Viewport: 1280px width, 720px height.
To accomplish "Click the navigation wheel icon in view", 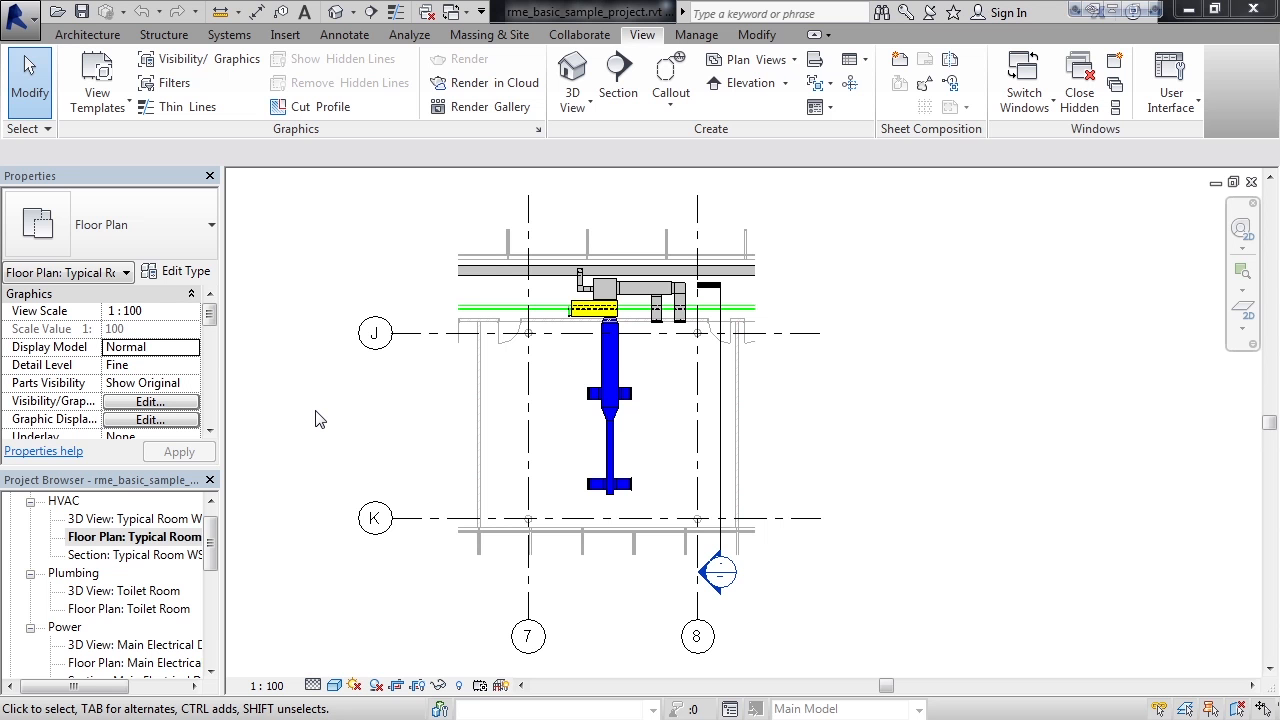I will point(1241,229).
